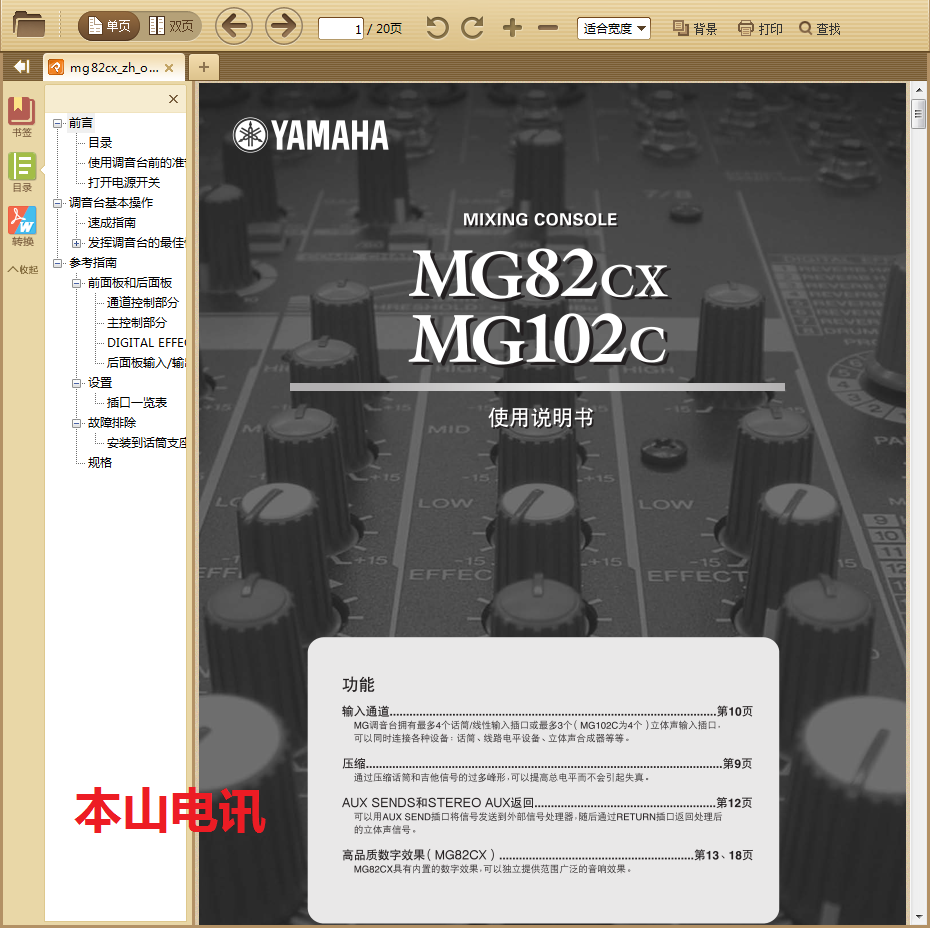
Task: Rotate page clockwise
Action: [473, 28]
